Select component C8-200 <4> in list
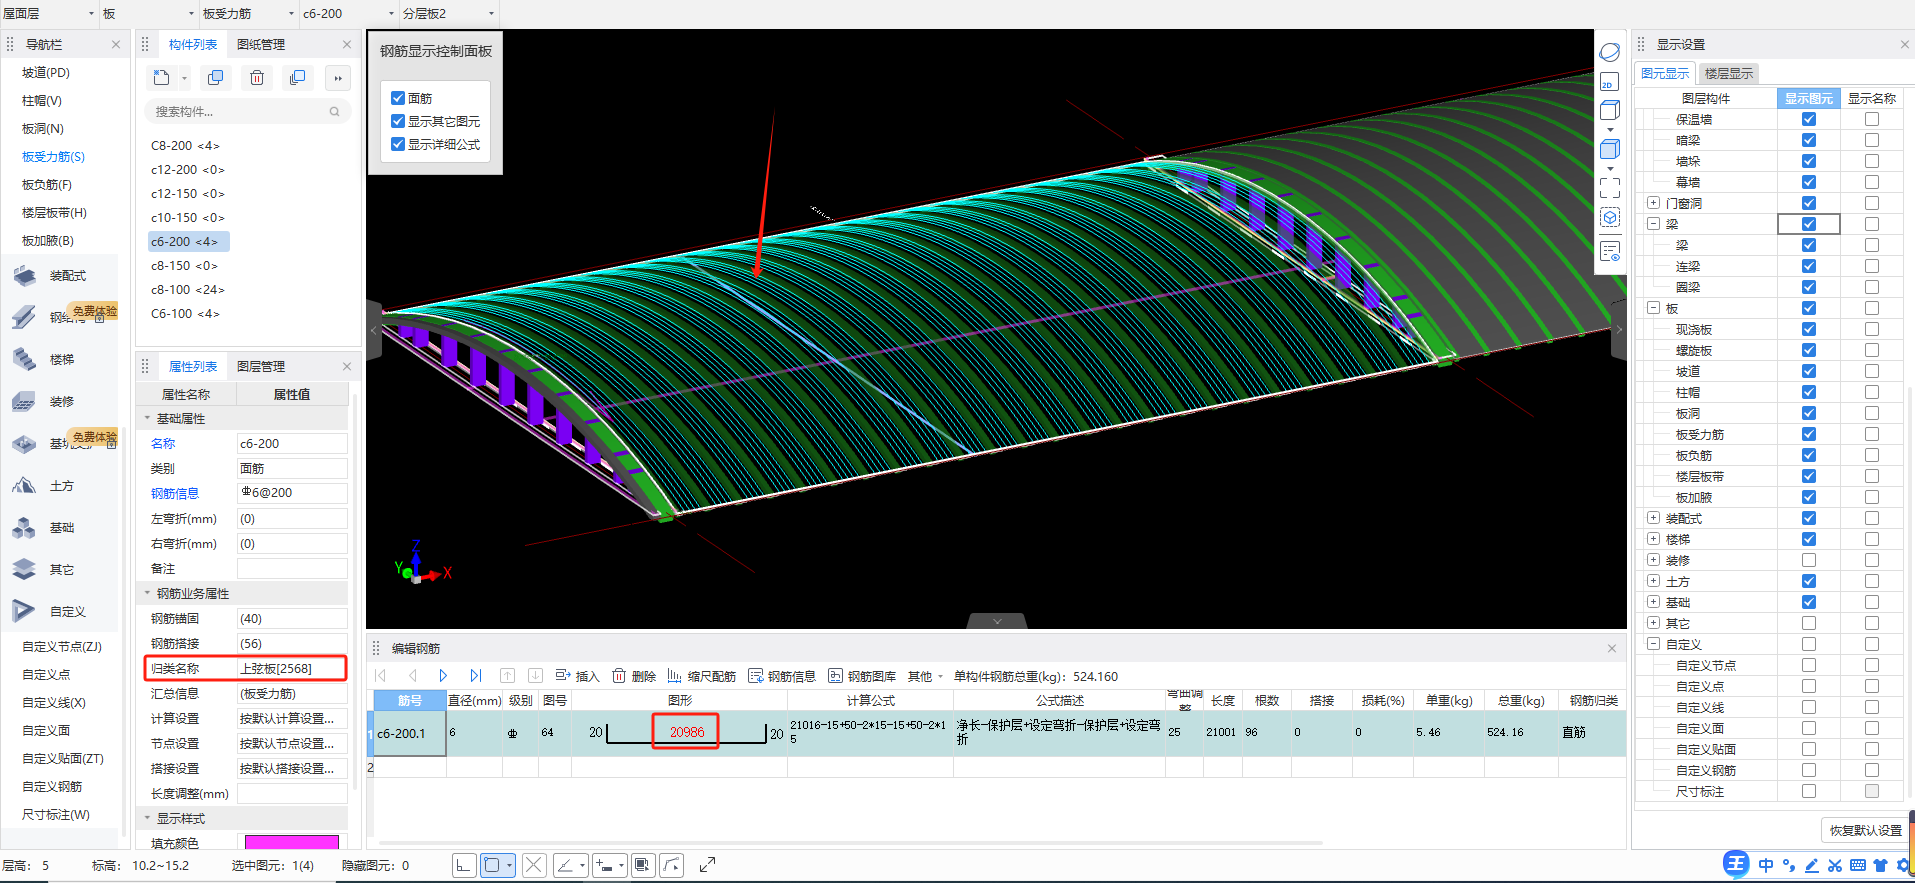1915x883 pixels. tap(185, 146)
